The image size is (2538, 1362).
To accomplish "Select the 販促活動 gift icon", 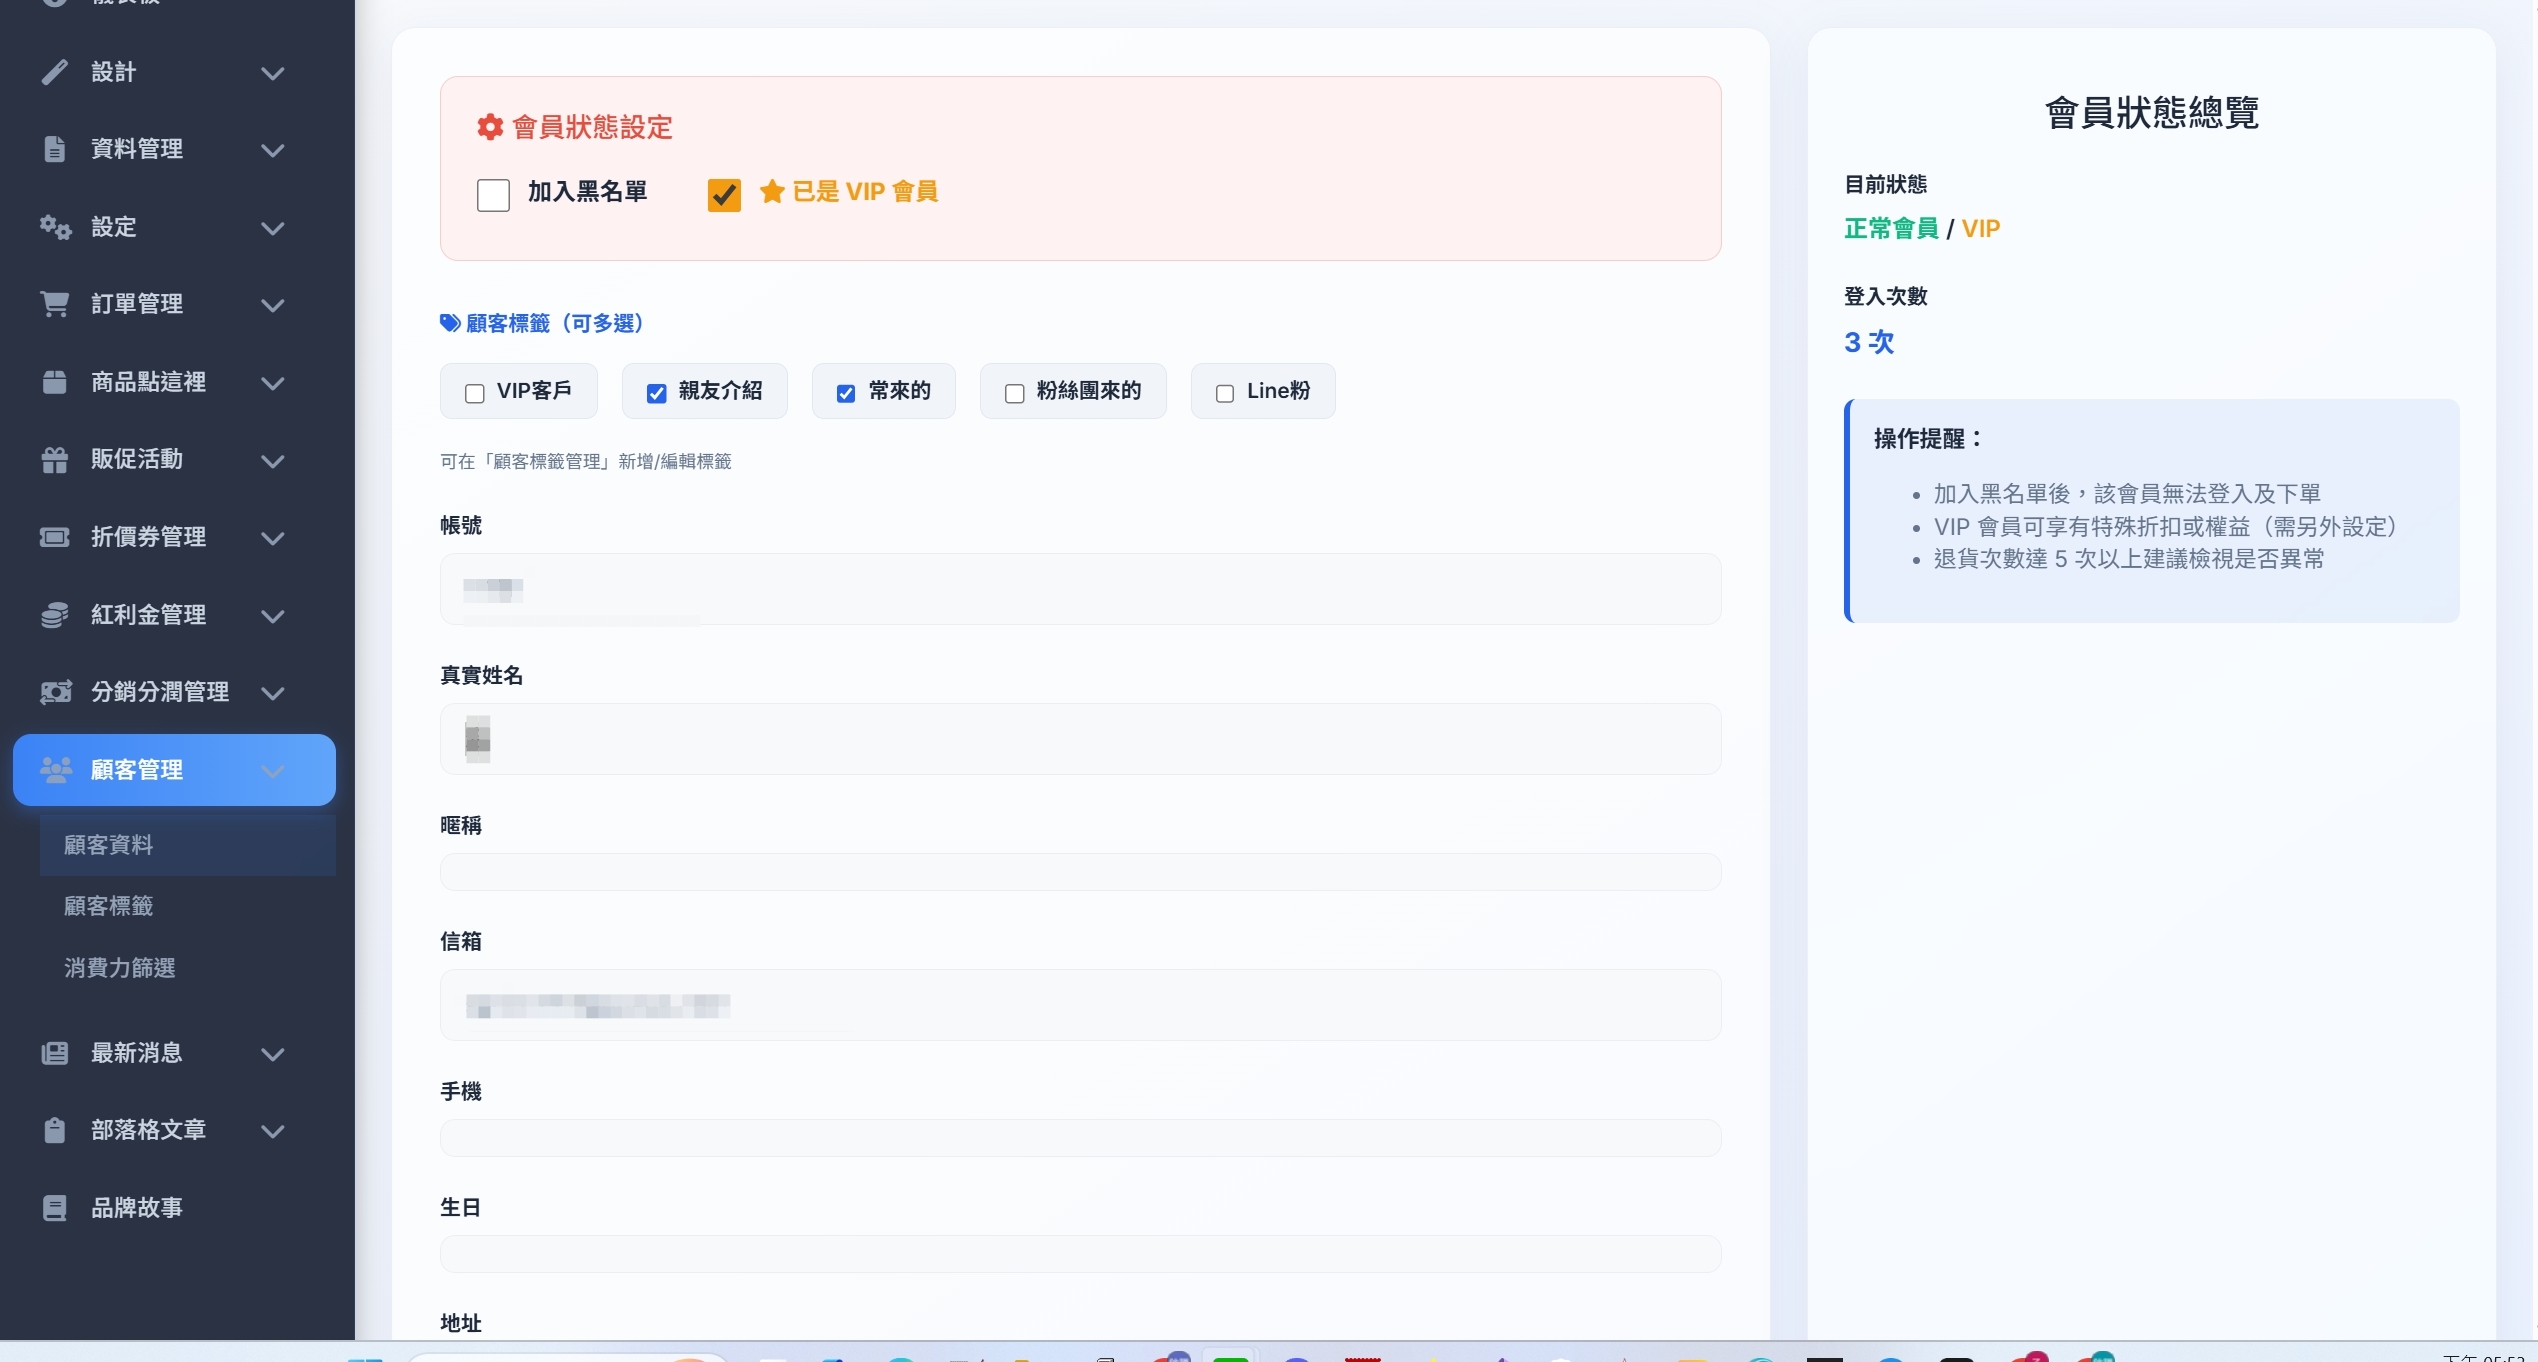I will (55, 460).
